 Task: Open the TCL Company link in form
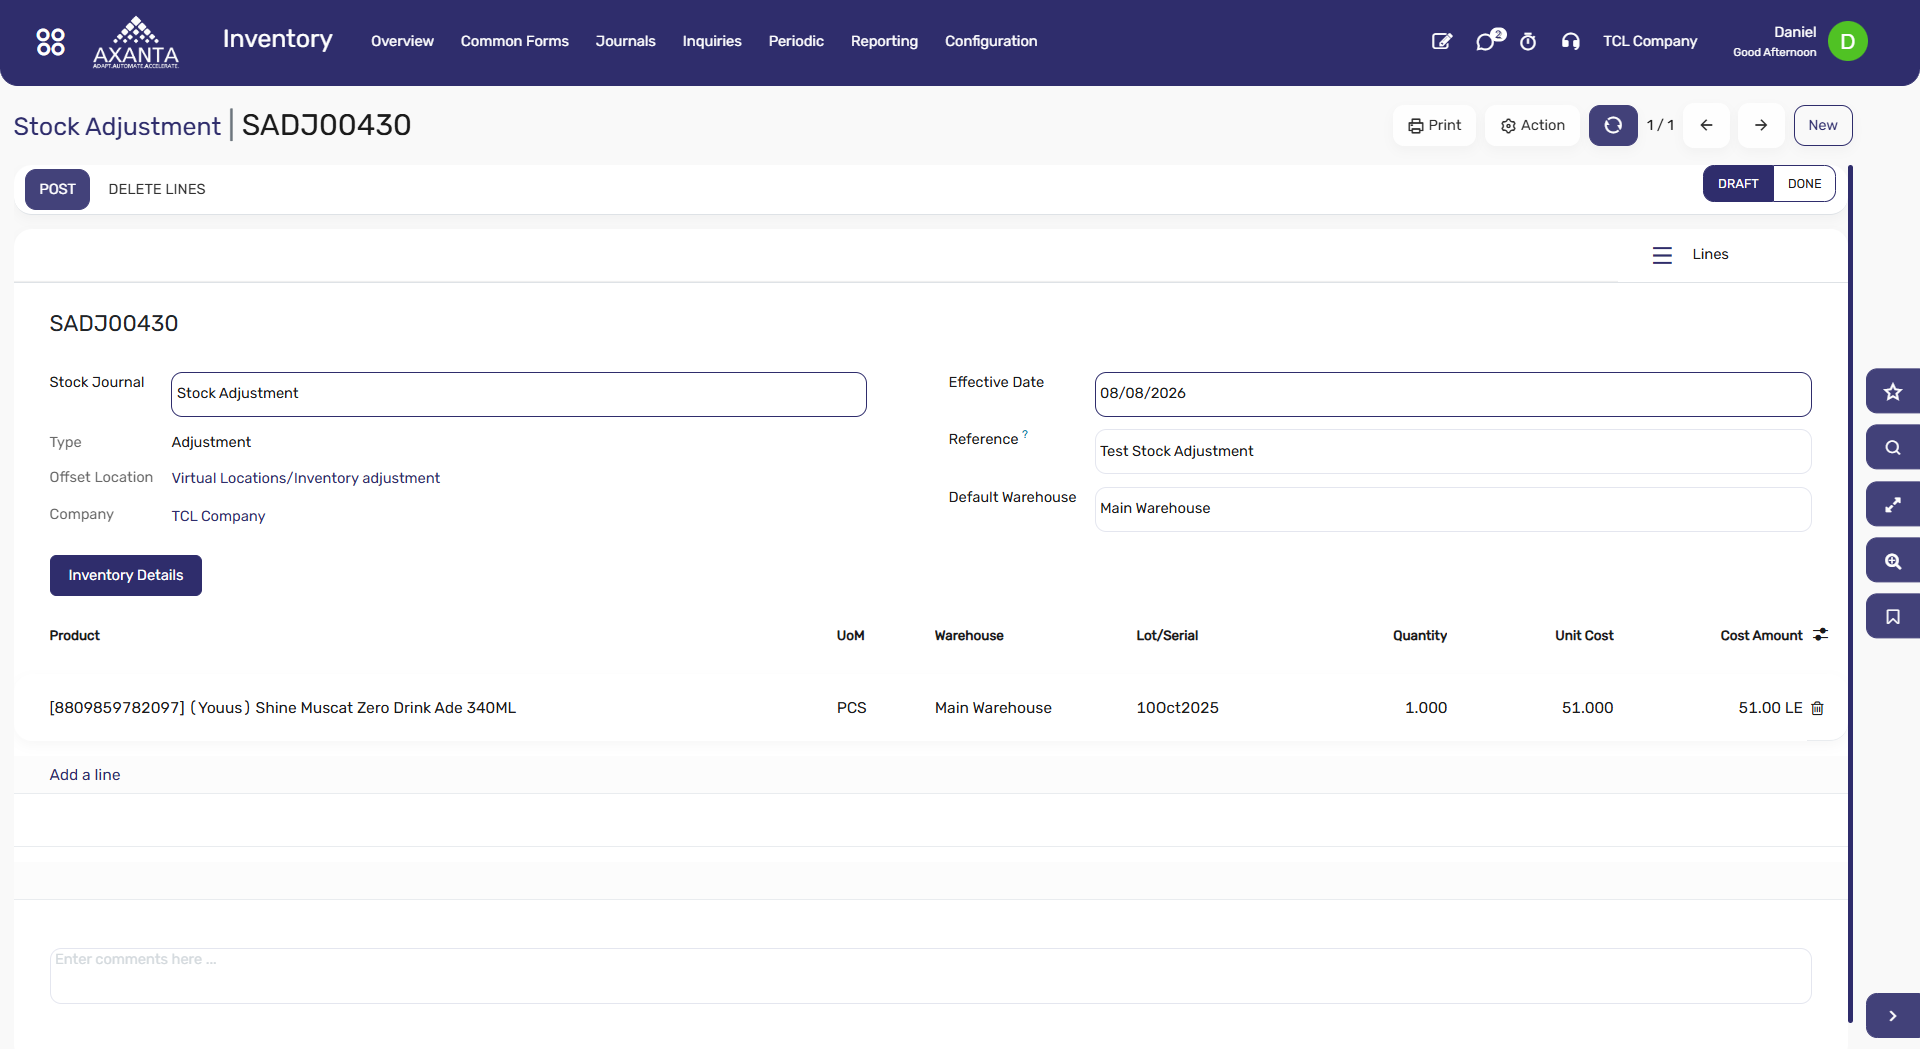coord(218,516)
